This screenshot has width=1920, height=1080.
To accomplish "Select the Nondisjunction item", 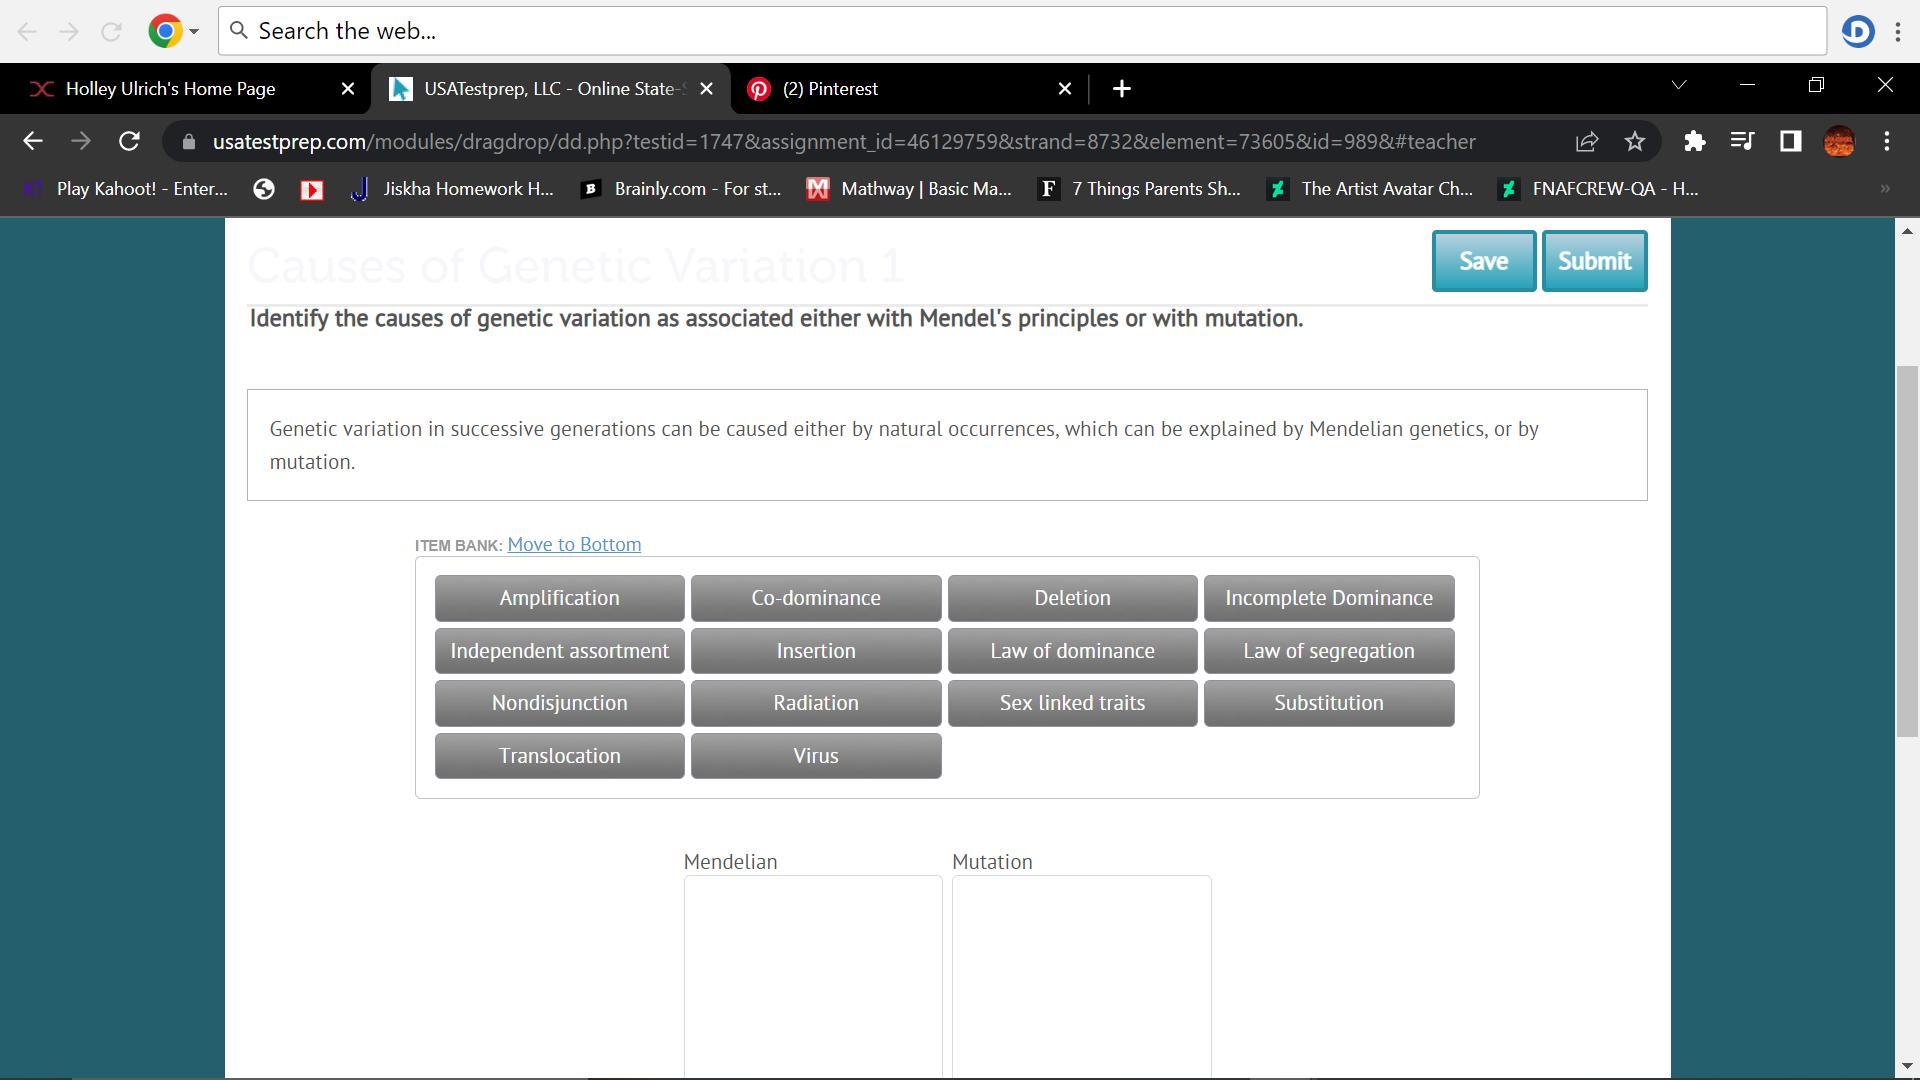I will (x=559, y=703).
